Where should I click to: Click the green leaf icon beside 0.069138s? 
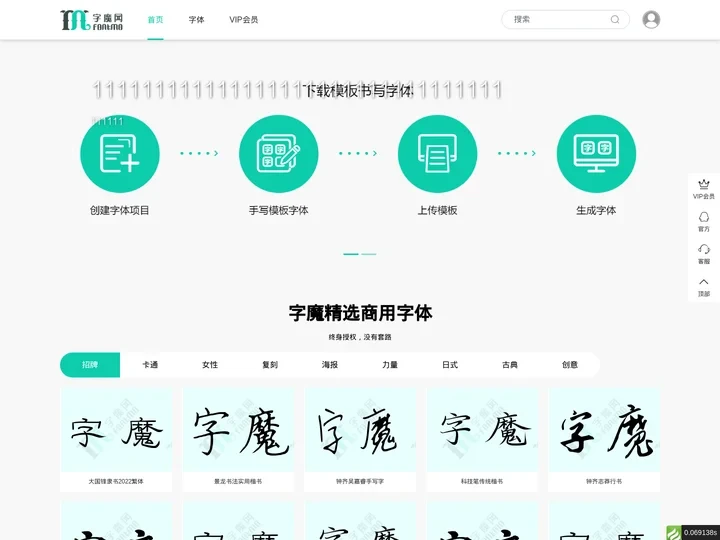point(674,533)
